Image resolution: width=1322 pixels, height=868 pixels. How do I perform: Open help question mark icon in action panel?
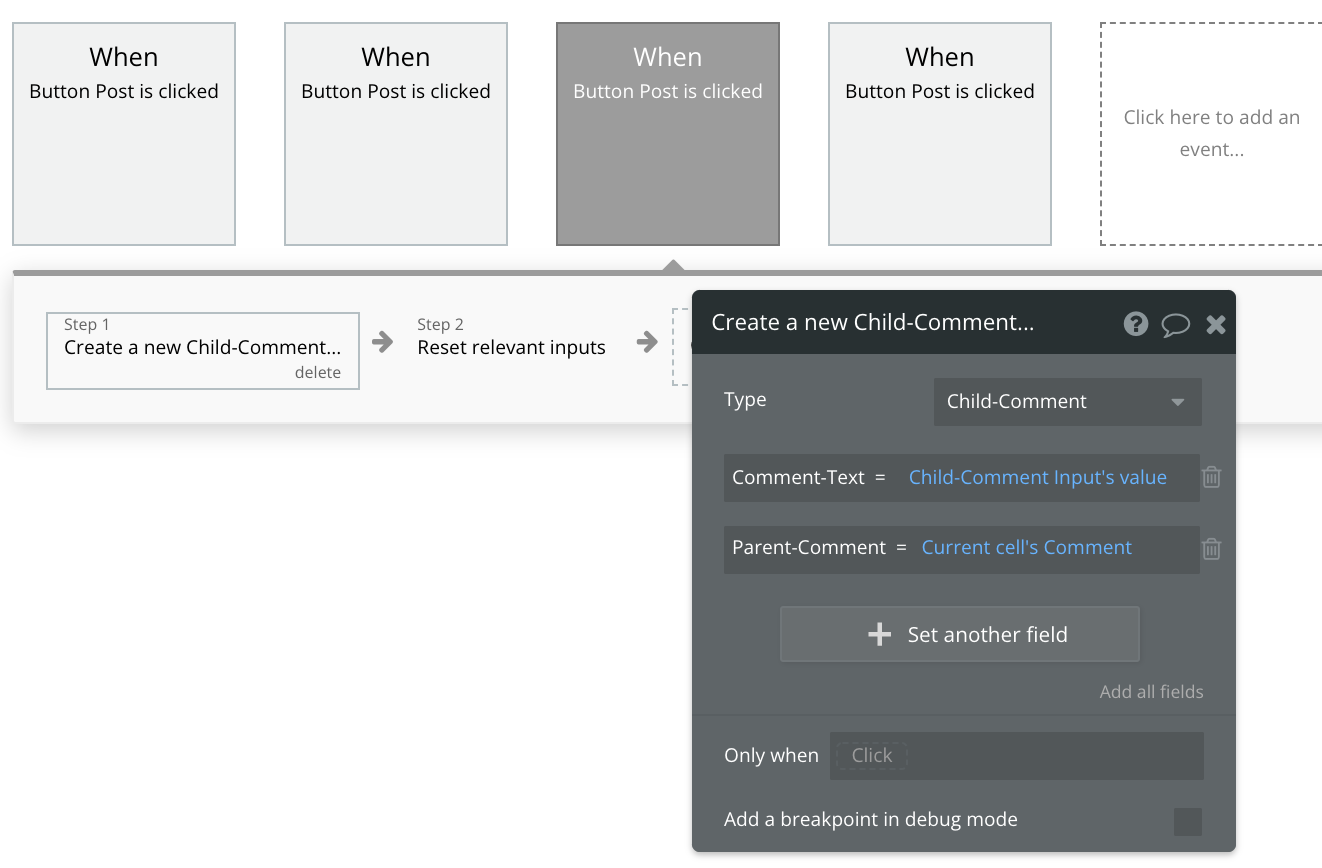[1136, 323]
